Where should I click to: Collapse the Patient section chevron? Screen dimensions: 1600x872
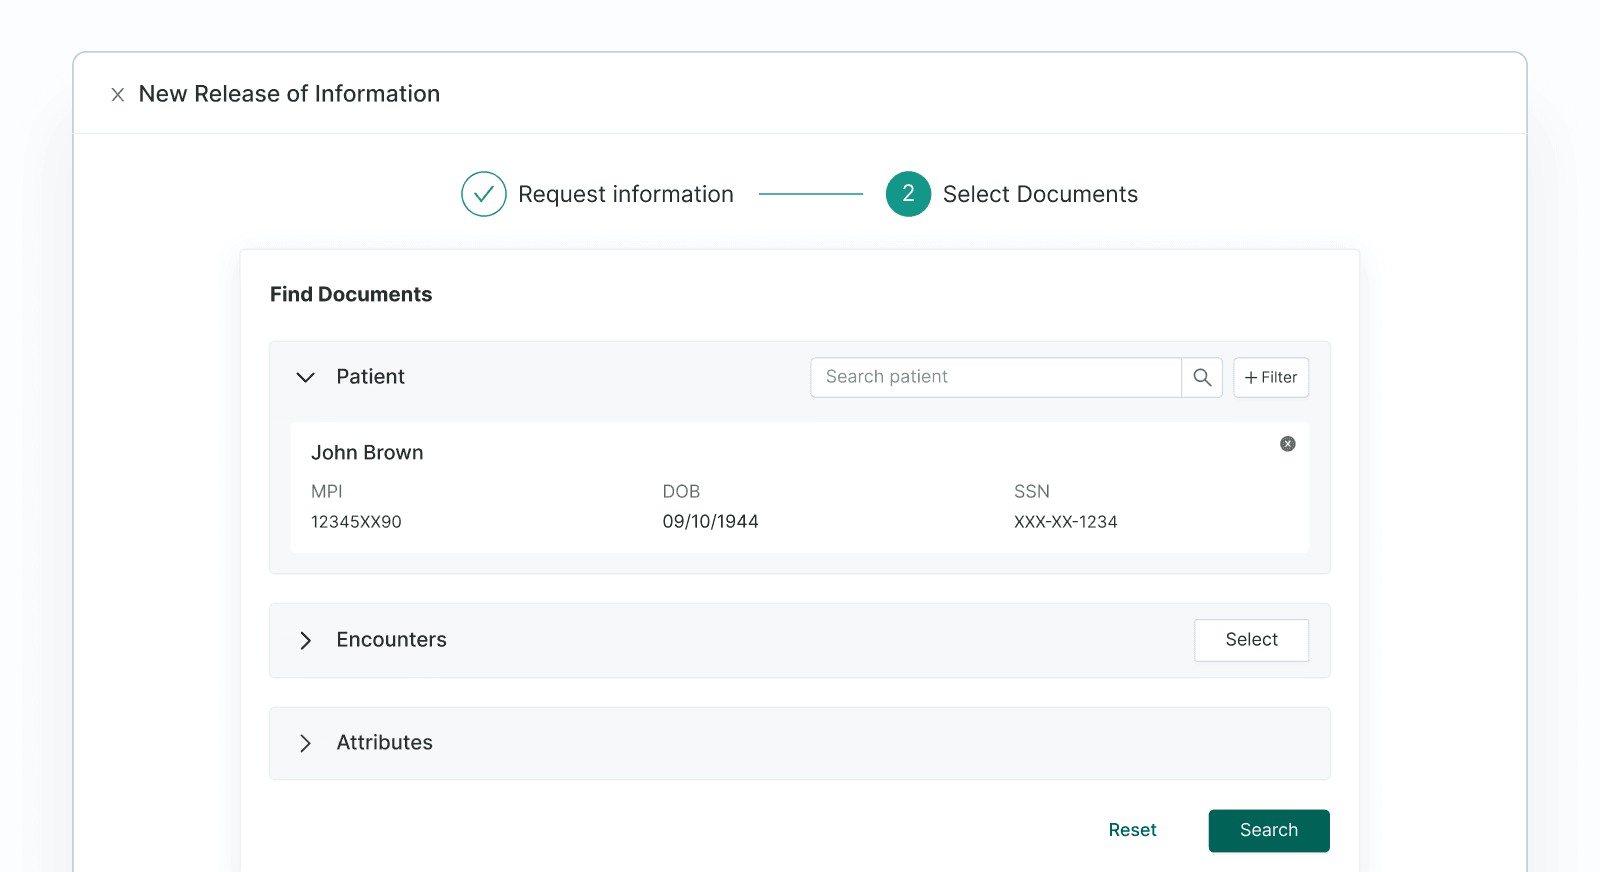coord(306,377)
